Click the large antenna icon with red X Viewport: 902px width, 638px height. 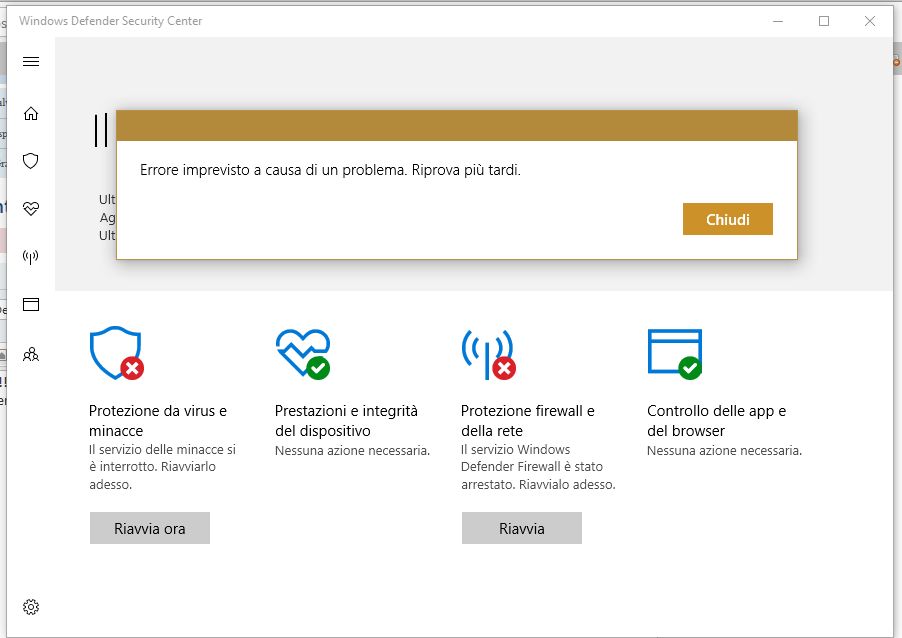[x=488, y=354]
